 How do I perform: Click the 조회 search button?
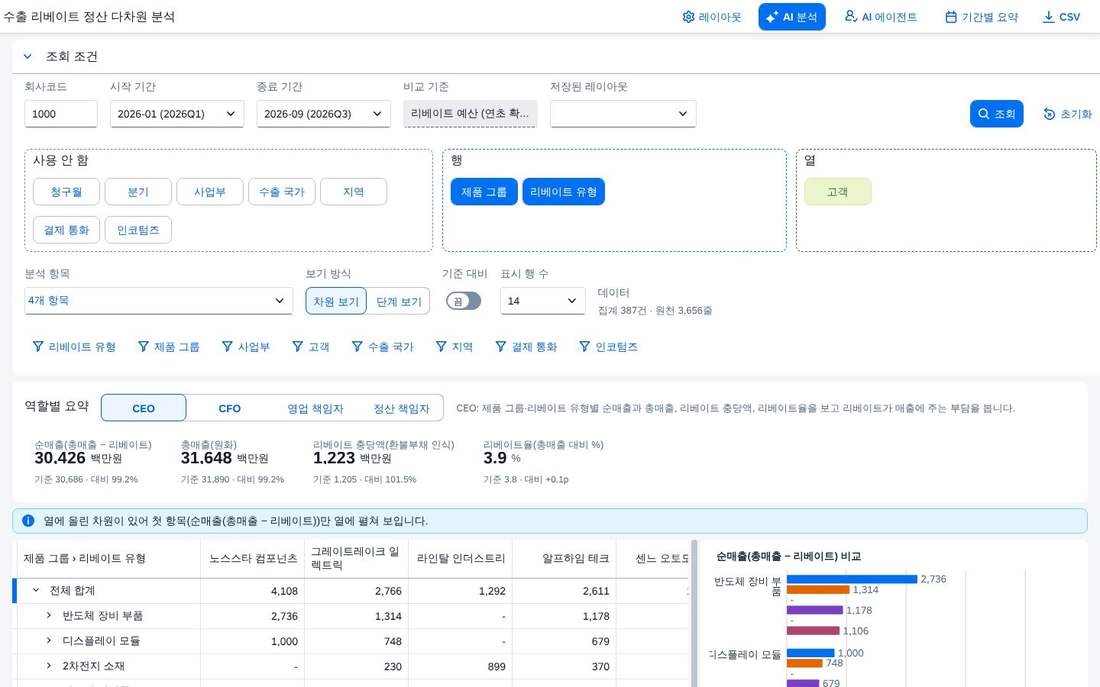pos(996,114)
